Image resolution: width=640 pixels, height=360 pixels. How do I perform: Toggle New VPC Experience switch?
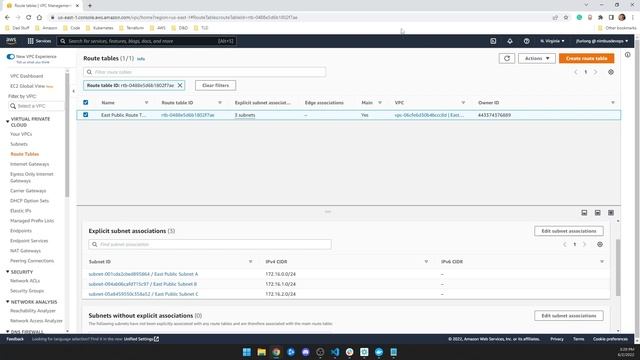pos(11,57)
